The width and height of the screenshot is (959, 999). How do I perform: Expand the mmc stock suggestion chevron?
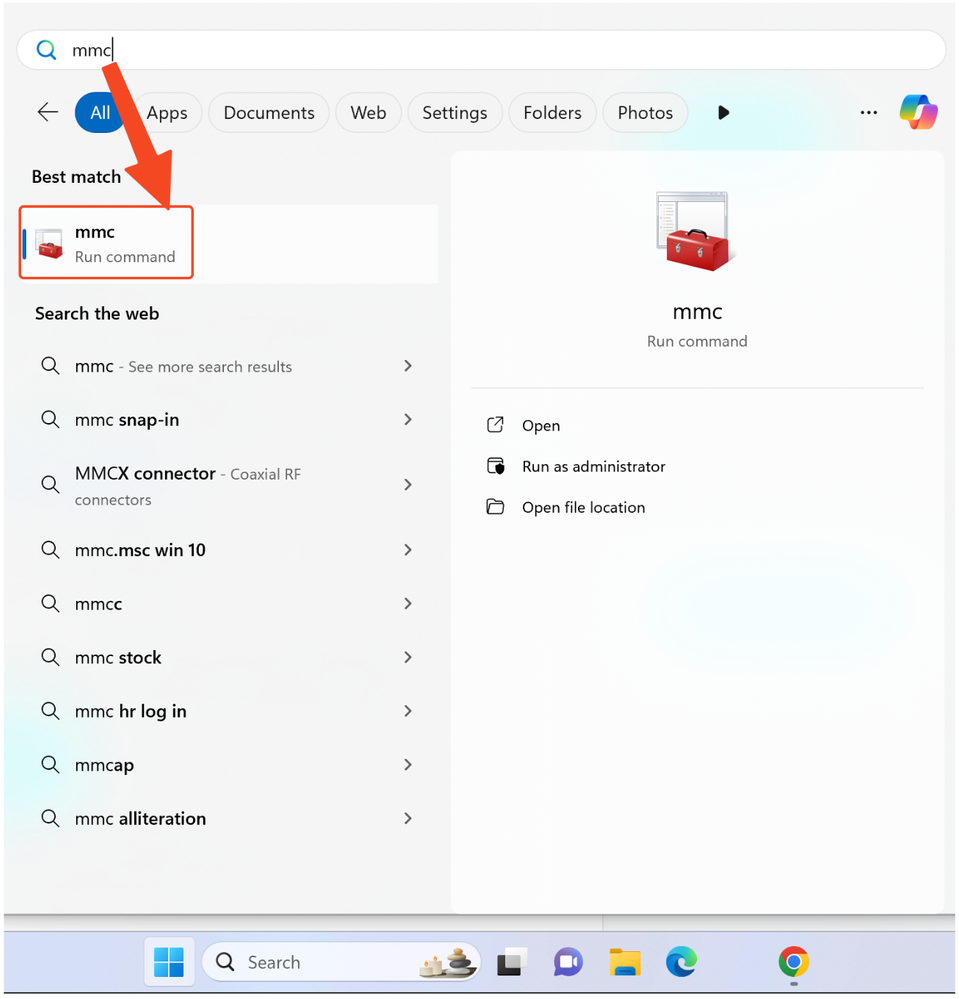pos(408,657)
